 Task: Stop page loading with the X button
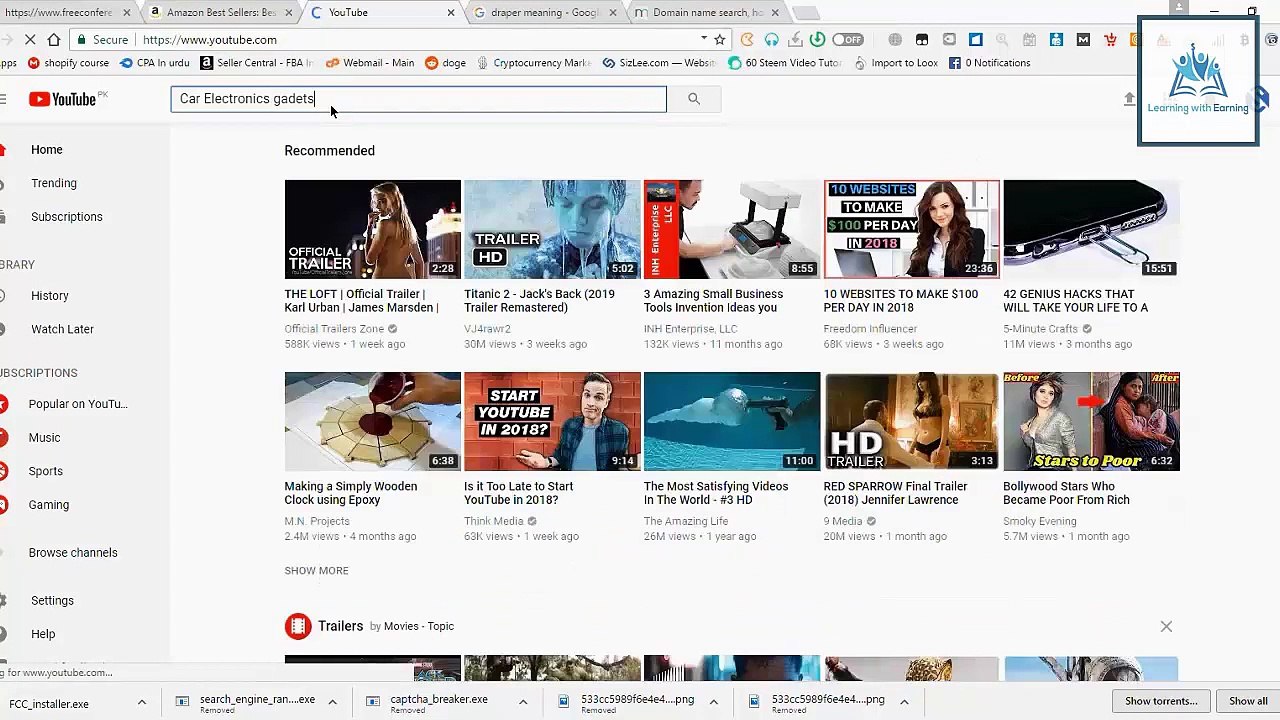point(30,40)
